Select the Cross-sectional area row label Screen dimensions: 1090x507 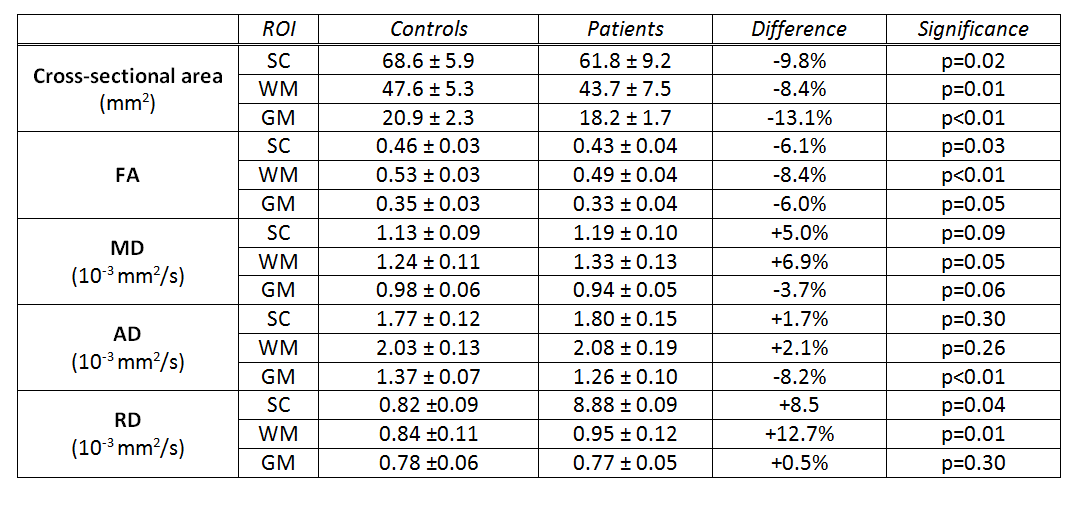(x=127, y=76)
